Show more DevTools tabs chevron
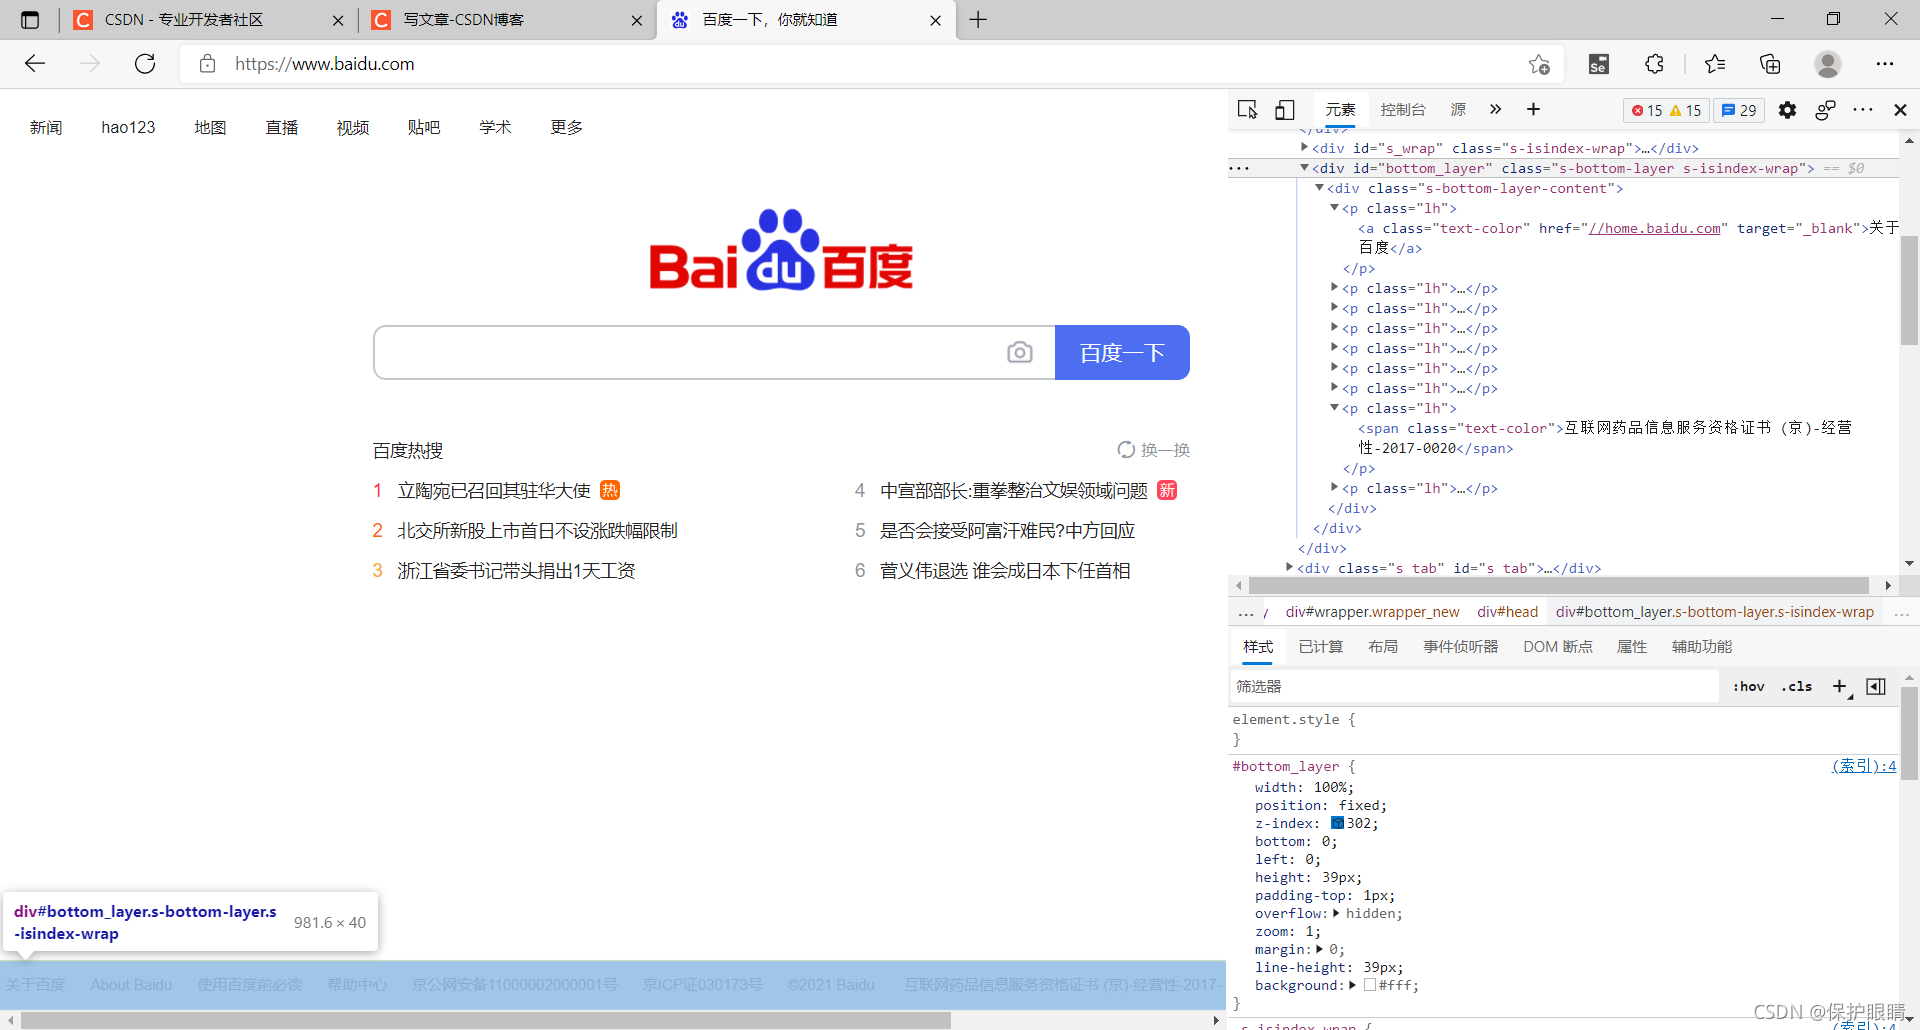The image size is (1920, 1030). 1495,109
